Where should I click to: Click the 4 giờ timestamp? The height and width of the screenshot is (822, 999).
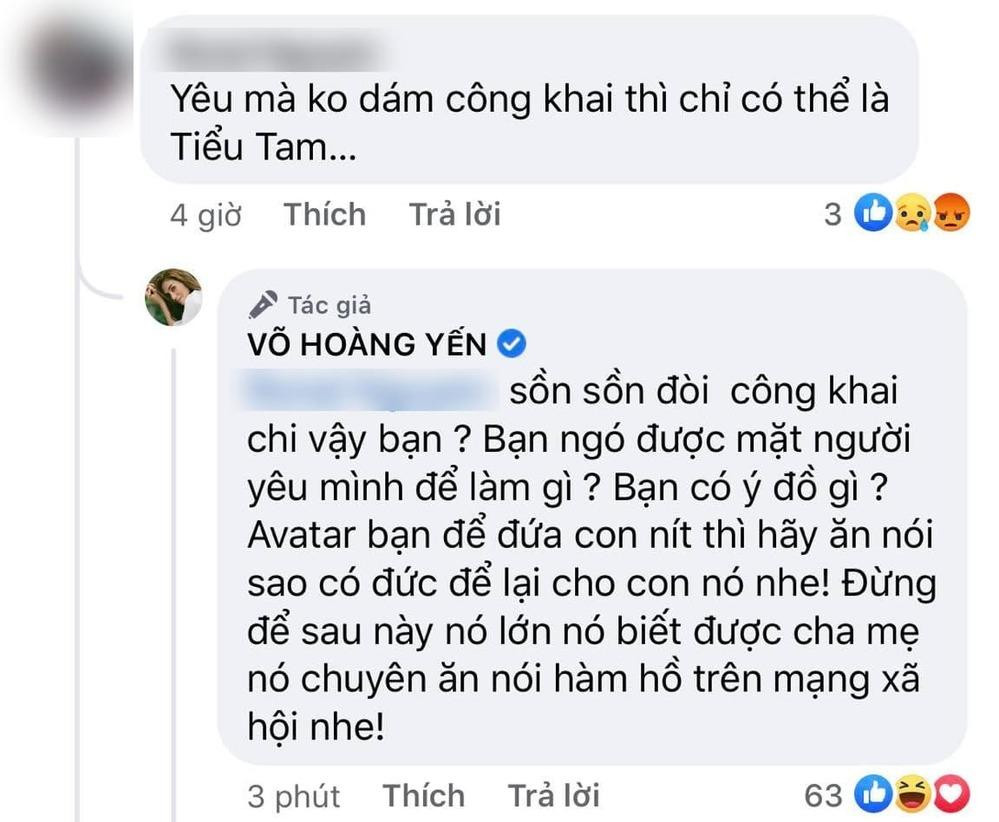pyautogui.click(x=205, y=214)
